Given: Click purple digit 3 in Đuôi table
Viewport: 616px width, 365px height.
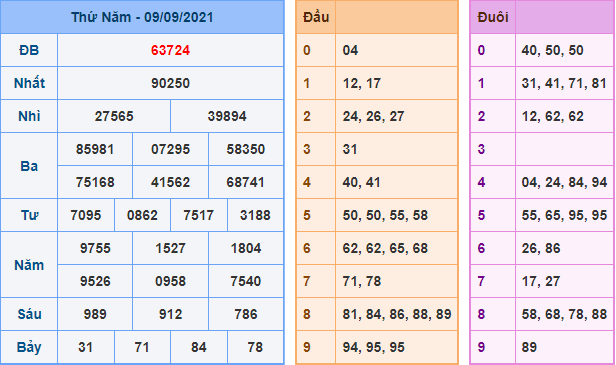Looking at the screenshot, I should [x=481, y=149].
